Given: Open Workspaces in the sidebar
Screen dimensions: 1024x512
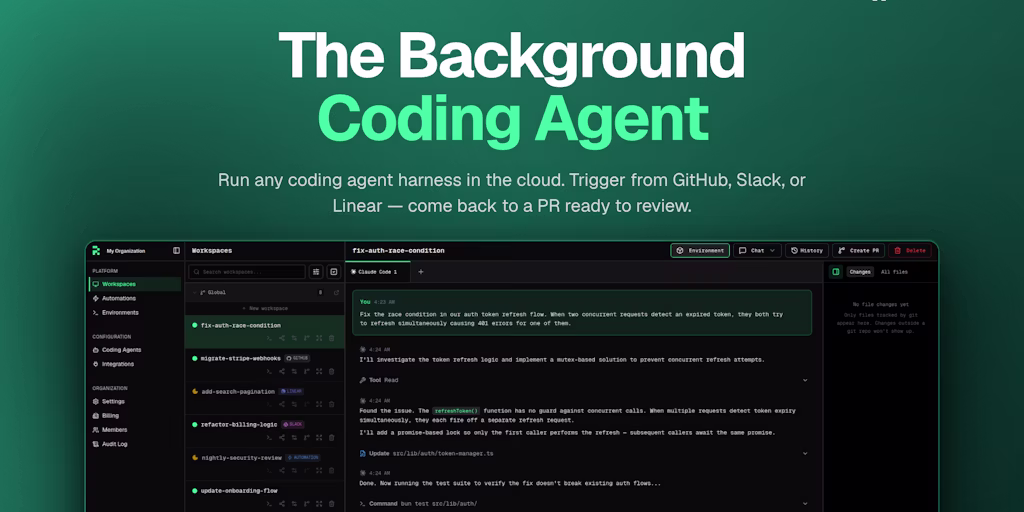Looking at the screenshot, I should pyautogui.click(x=135, y=284).
